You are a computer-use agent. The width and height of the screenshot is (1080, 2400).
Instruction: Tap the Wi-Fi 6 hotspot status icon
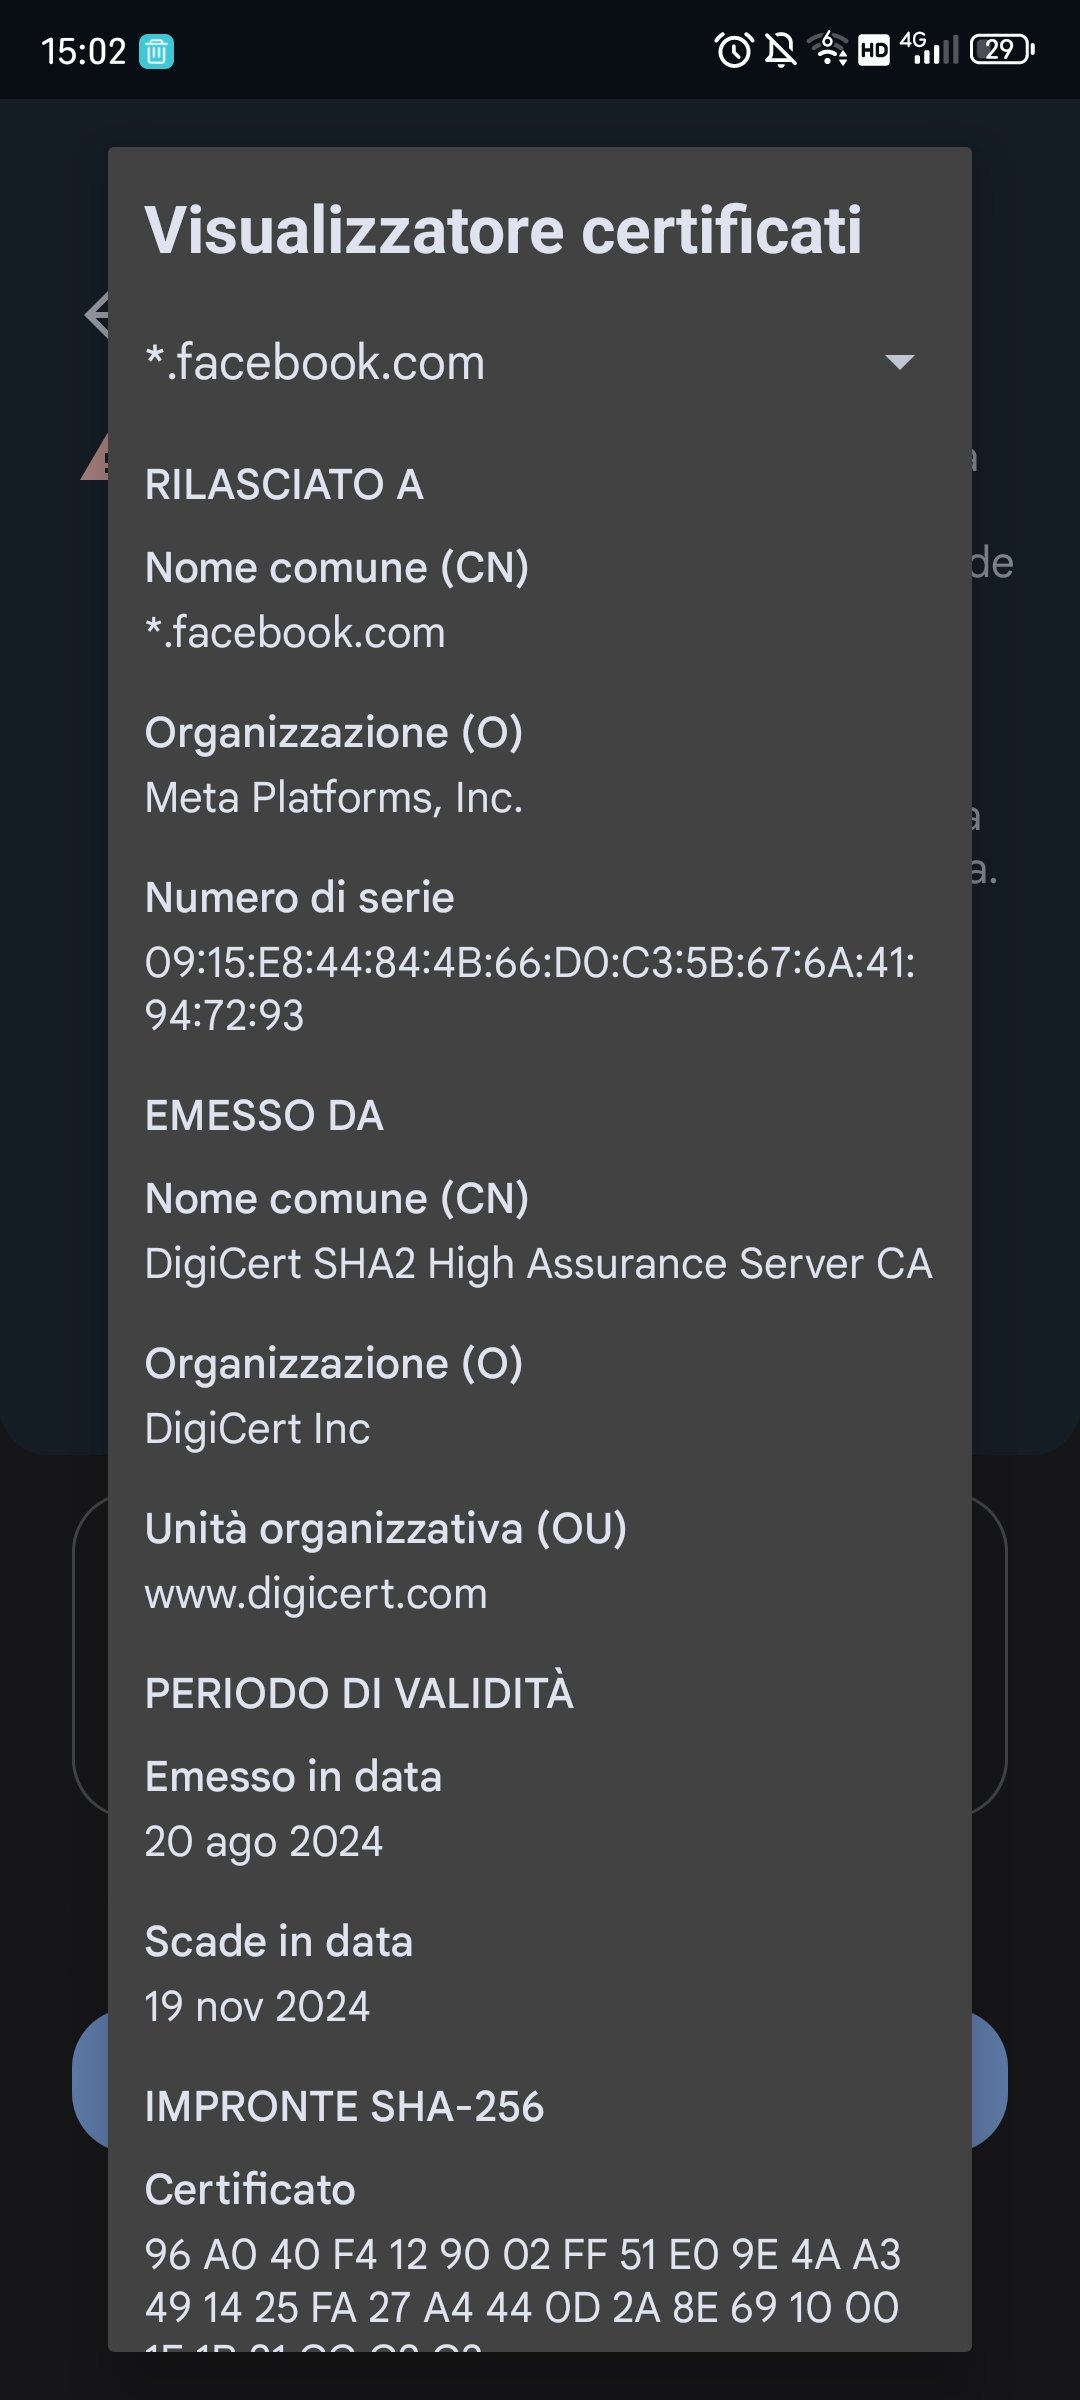(x=829, y=48)
